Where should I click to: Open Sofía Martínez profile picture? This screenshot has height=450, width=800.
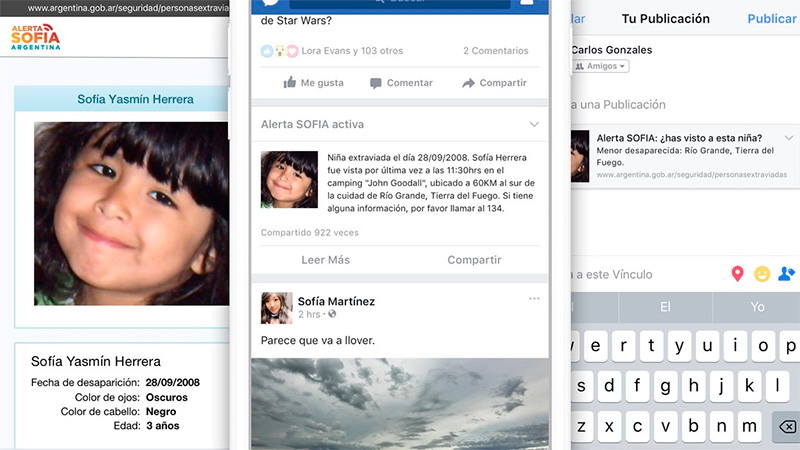pos(277,308)
